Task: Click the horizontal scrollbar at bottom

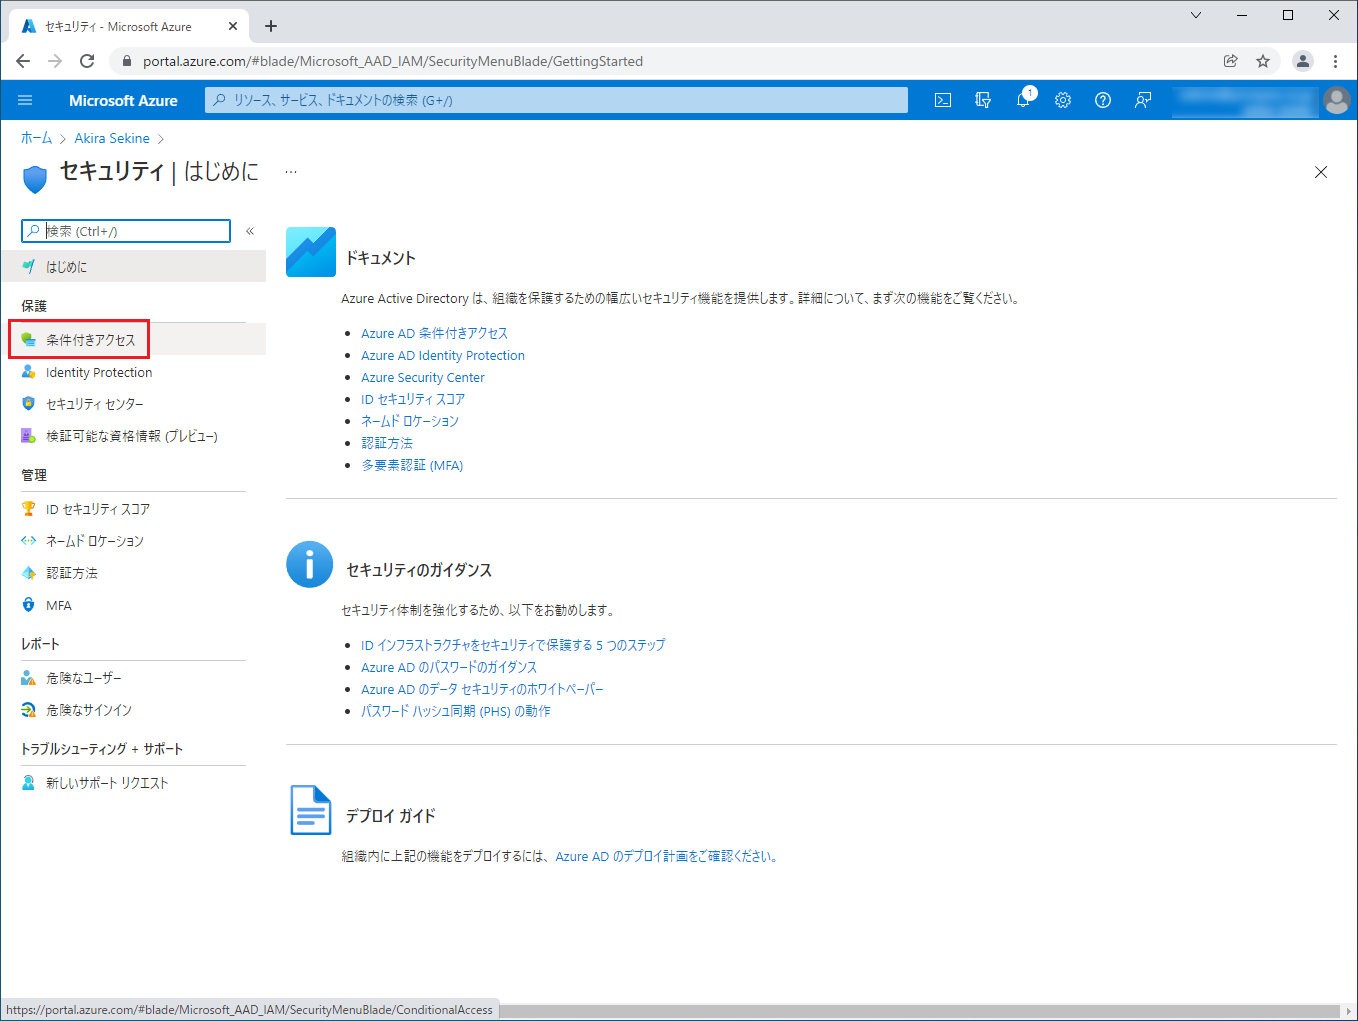Action: [x=920, y=1010]
